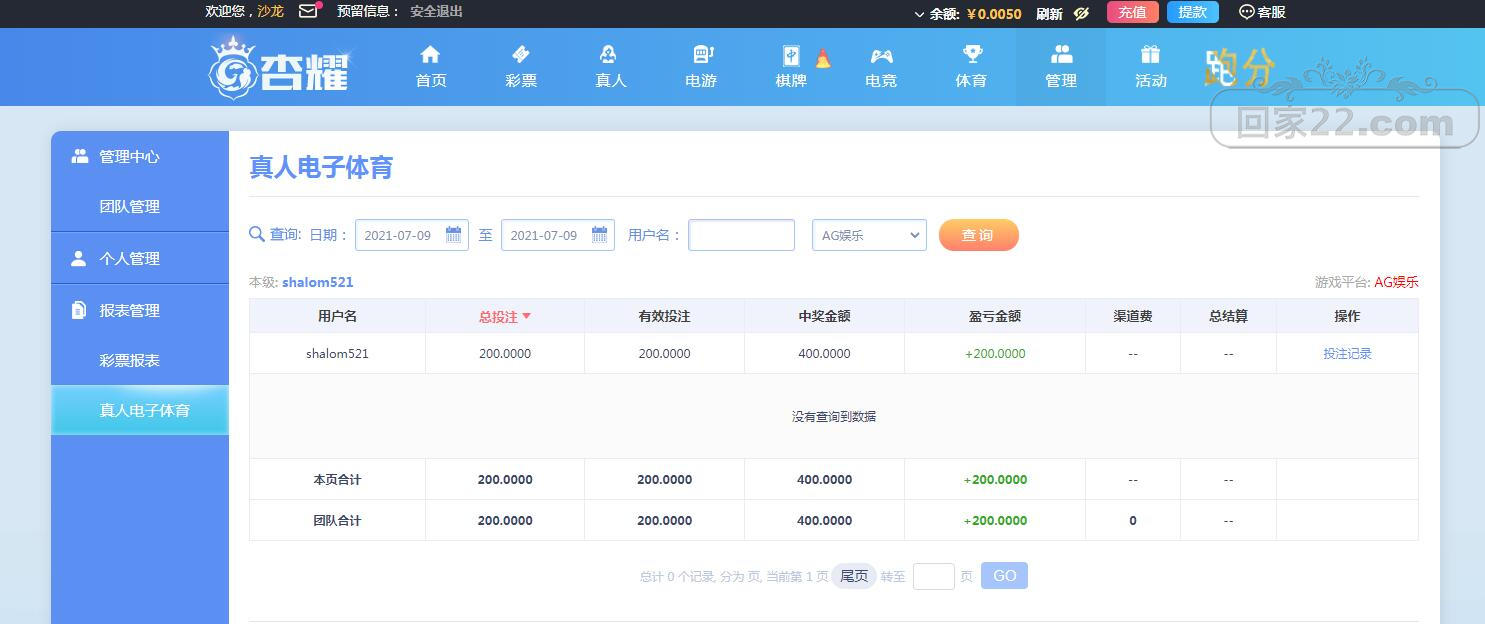Open the 体育 sports menu
The image size is (1485, 624).
click(x=971, y=67)
